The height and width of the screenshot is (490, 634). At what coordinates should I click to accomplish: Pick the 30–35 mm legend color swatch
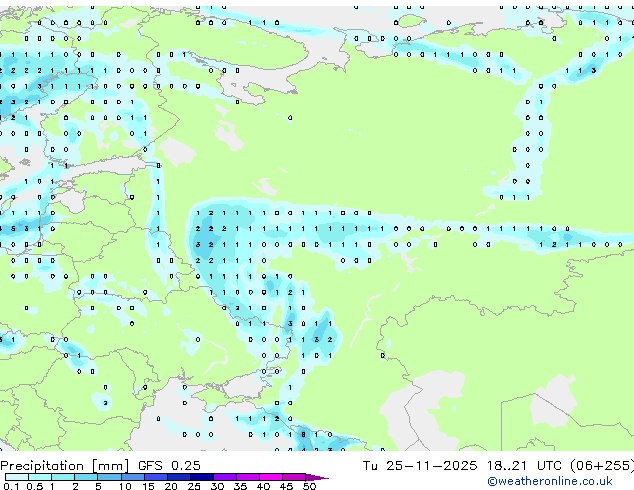tap(225, 477)
